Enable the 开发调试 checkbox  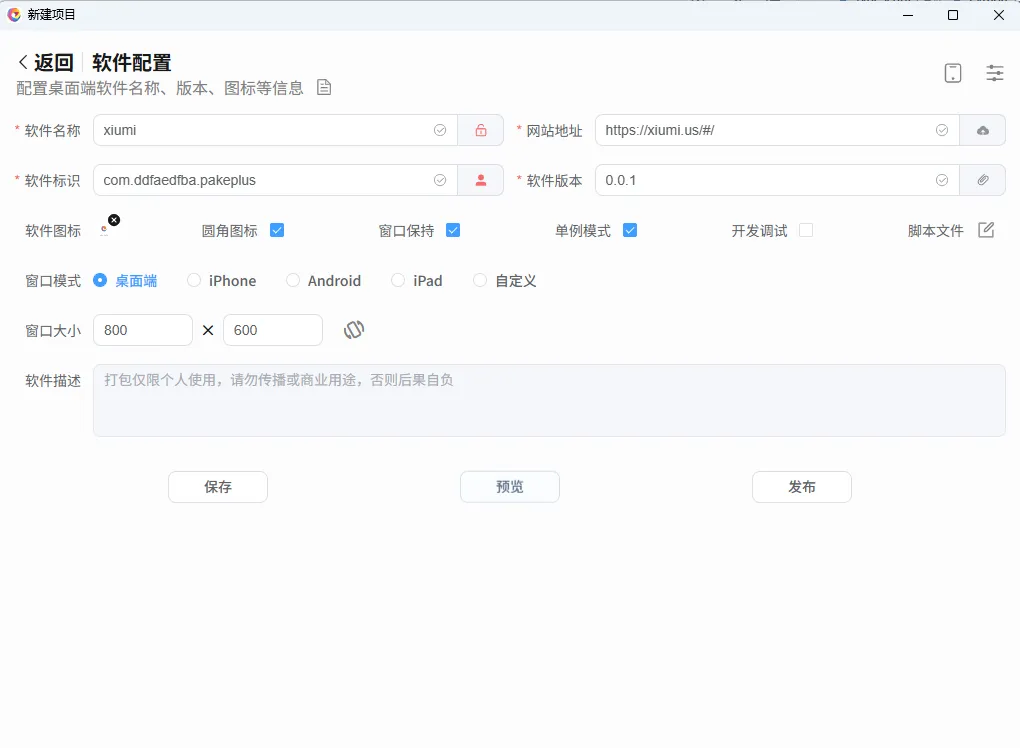(806, 230)
